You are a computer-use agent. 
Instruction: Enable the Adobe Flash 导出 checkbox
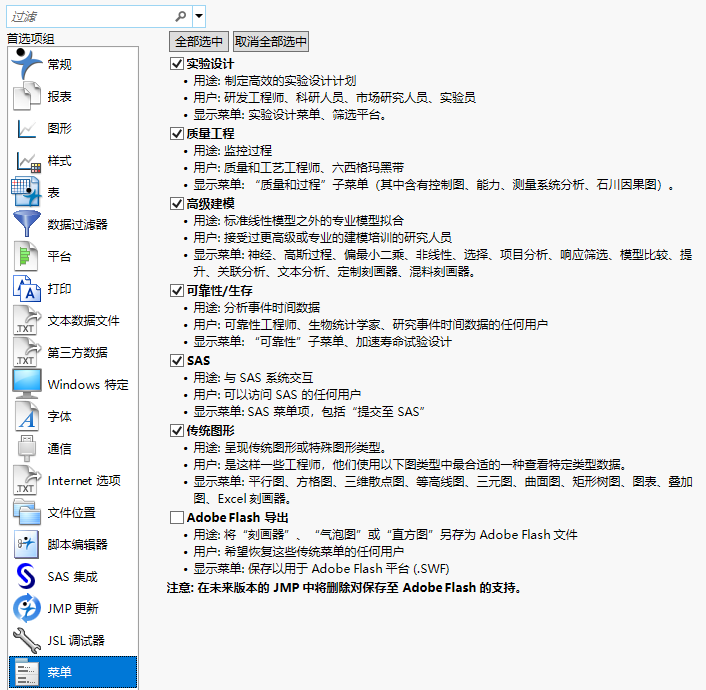(x=176, y=517)
